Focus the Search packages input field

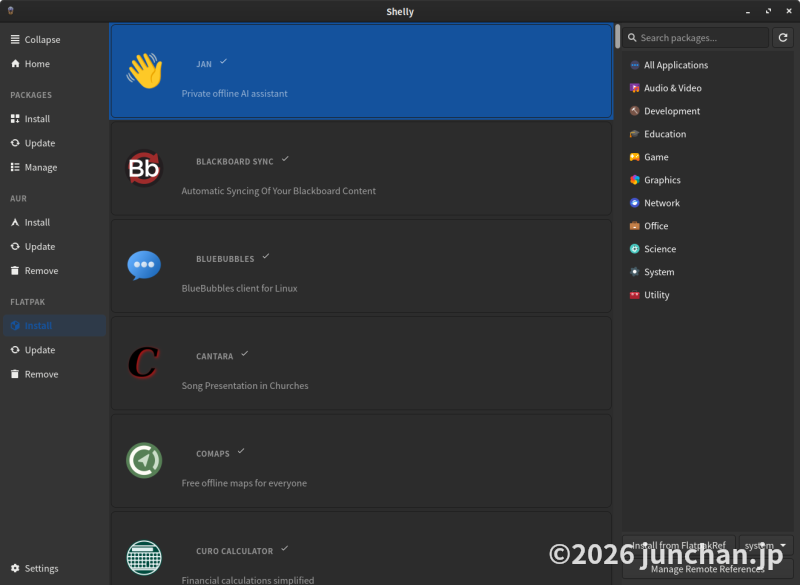702,38
